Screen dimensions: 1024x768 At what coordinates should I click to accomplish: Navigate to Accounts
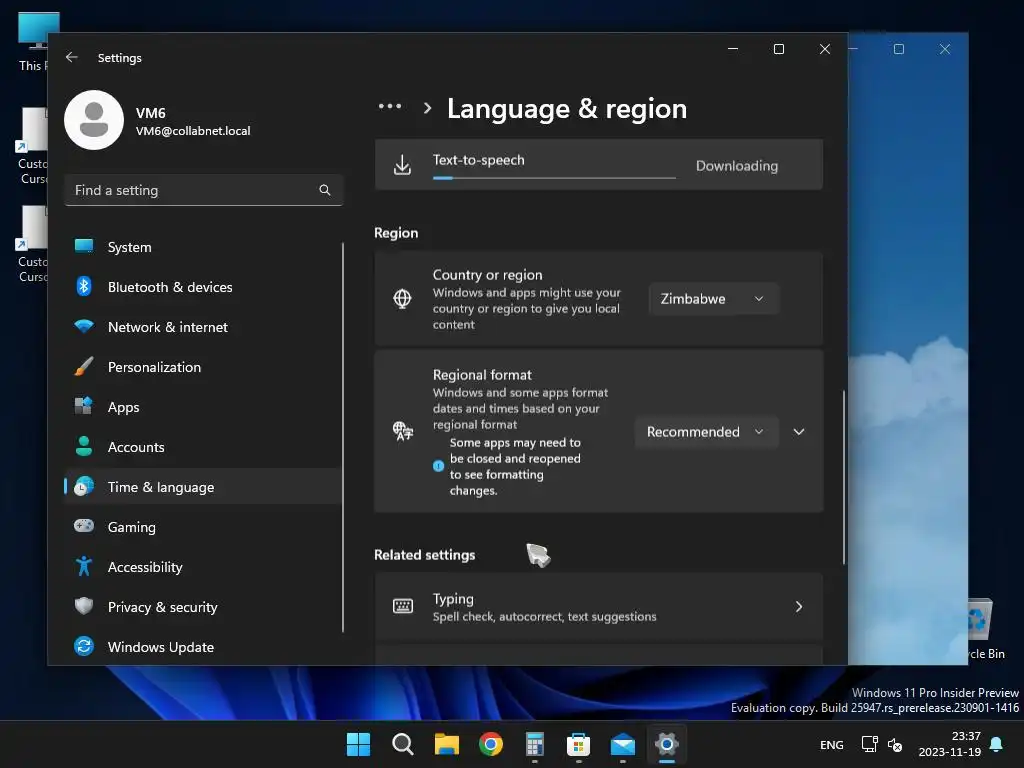pos(202,447)
